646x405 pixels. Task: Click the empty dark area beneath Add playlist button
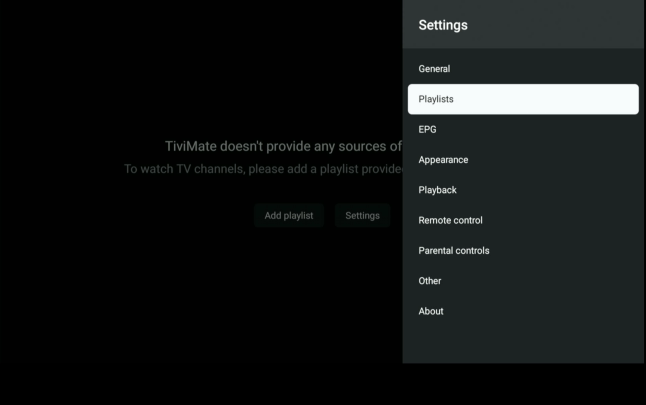pos(288,300)
